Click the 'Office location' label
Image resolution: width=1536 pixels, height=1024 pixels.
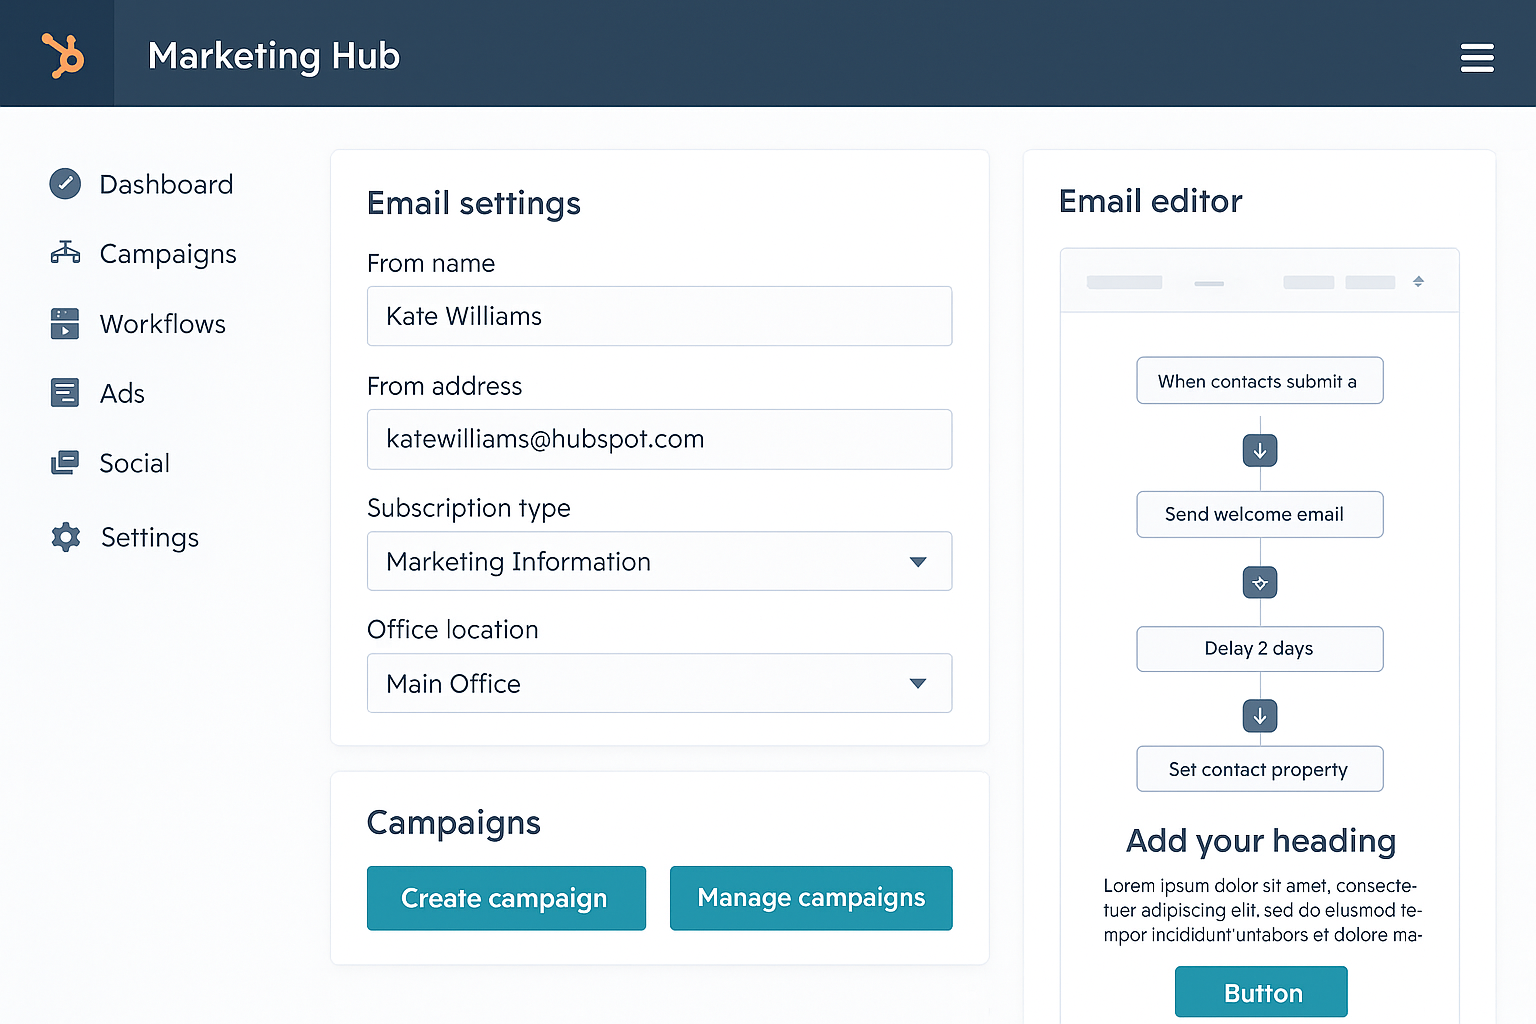[453, 630]
